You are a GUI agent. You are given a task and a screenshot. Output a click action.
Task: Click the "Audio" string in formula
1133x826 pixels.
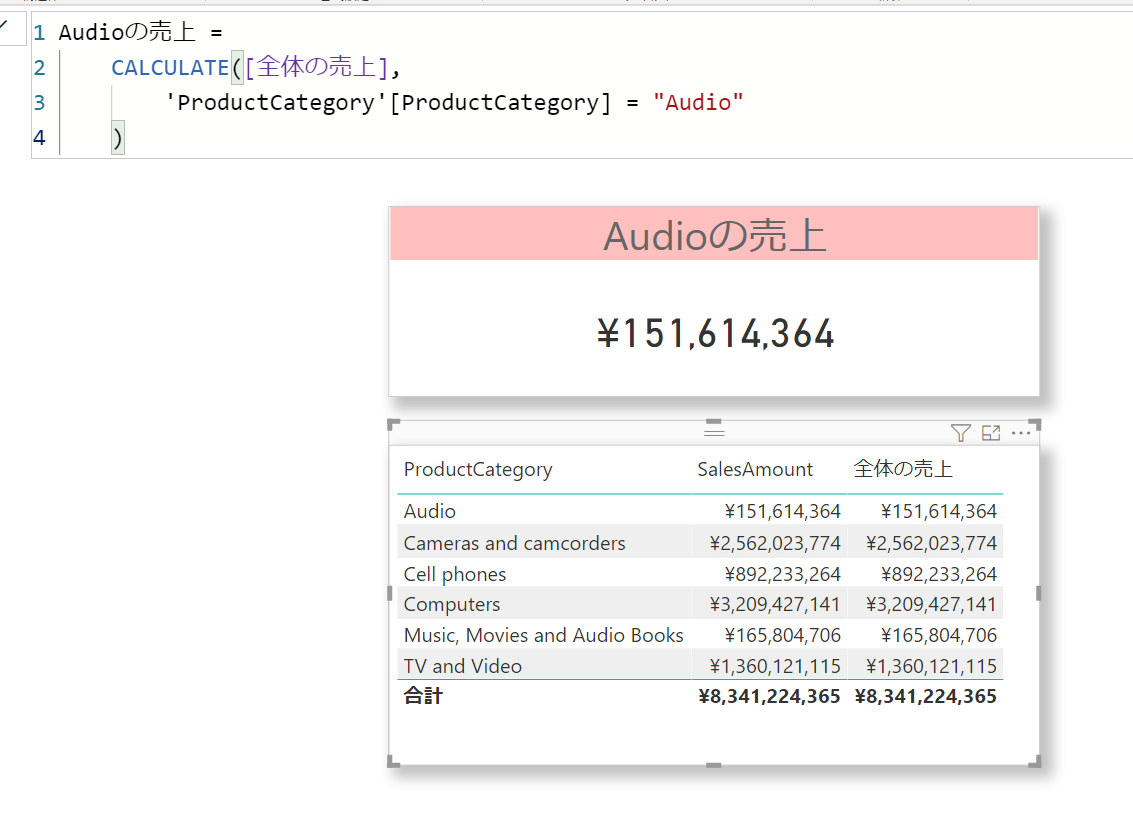[697, 103]
